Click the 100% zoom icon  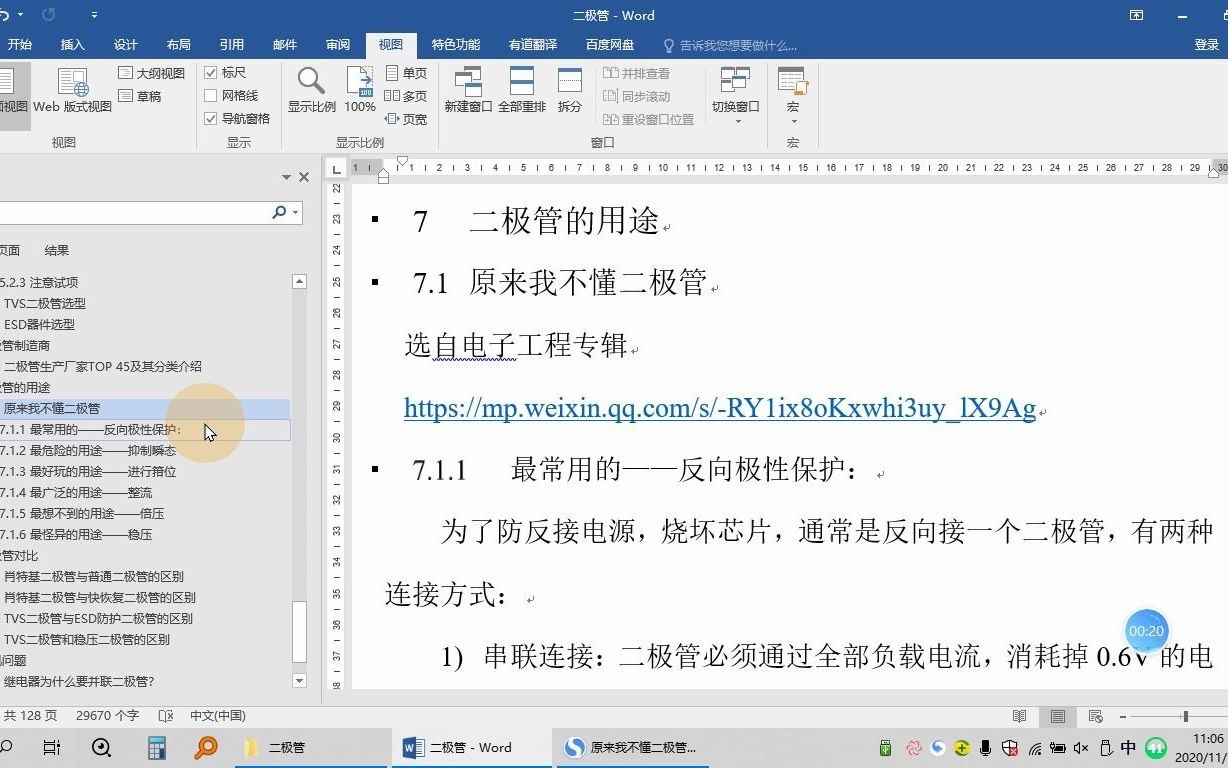click(358, 89)
